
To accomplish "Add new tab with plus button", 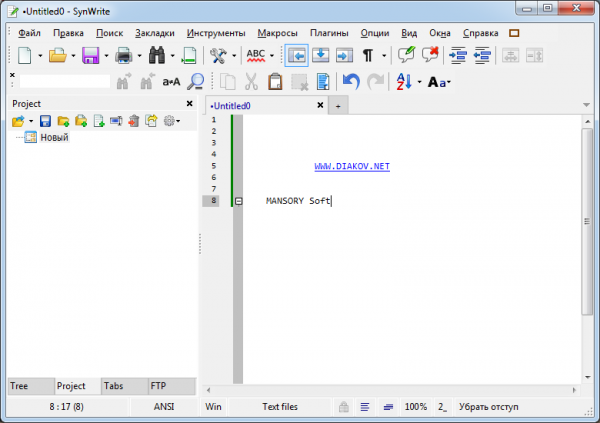I will tap(338, 106).
